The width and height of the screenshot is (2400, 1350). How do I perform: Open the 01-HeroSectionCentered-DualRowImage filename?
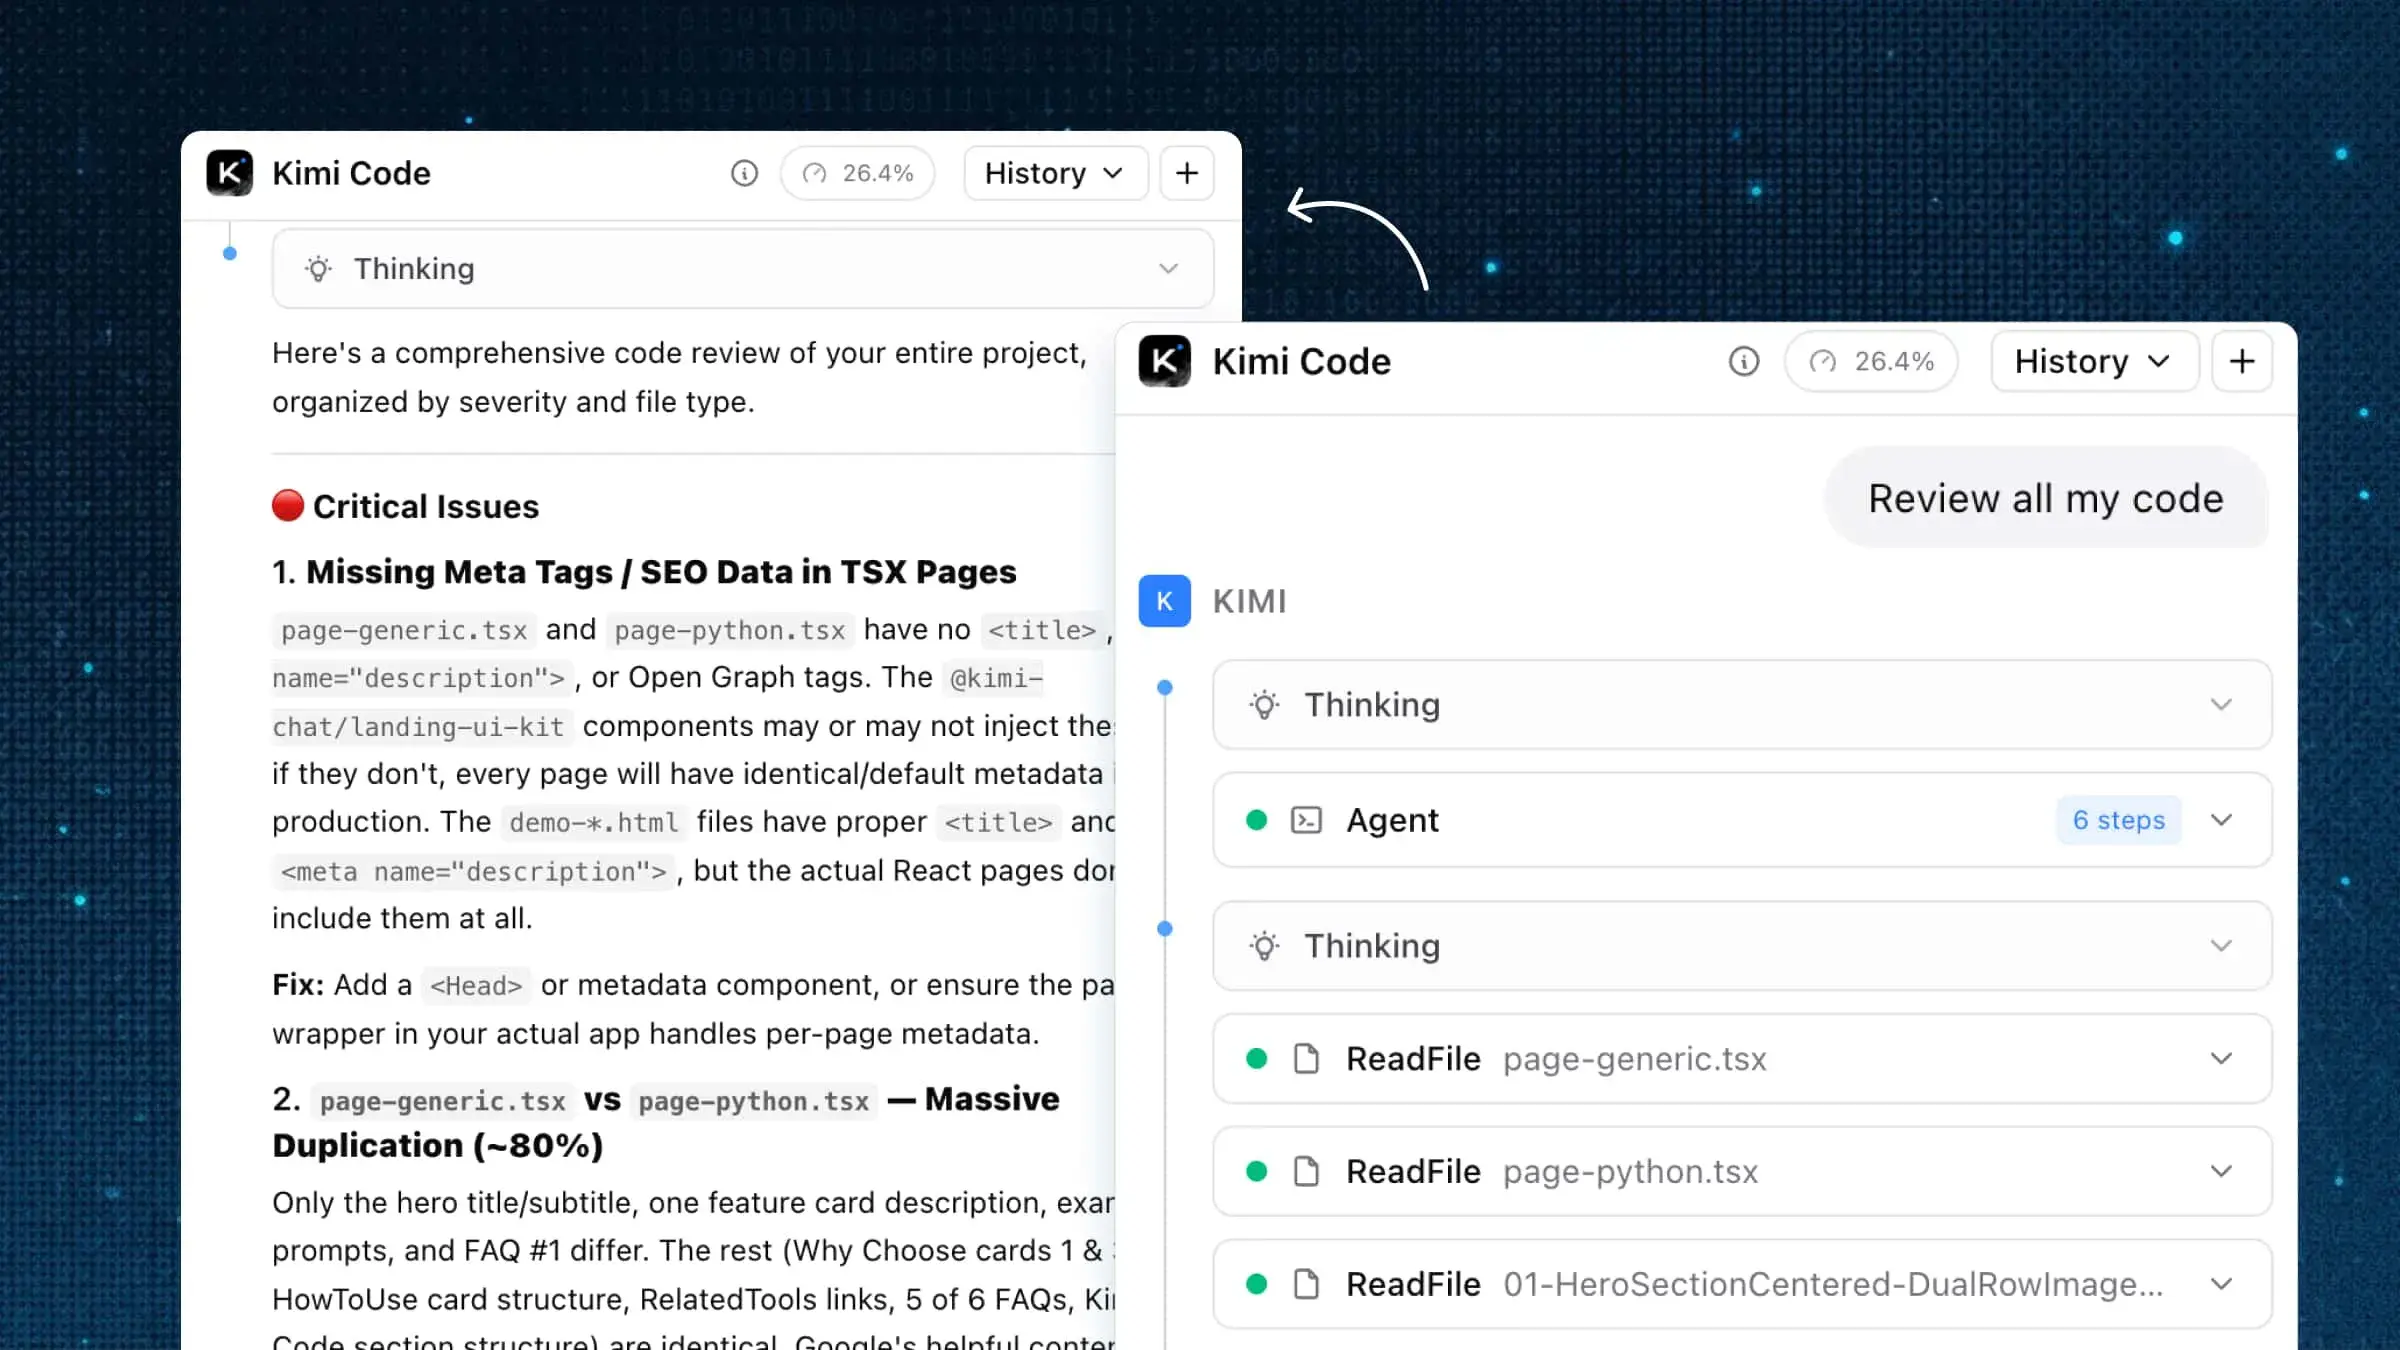[x=1833, y=1285]
